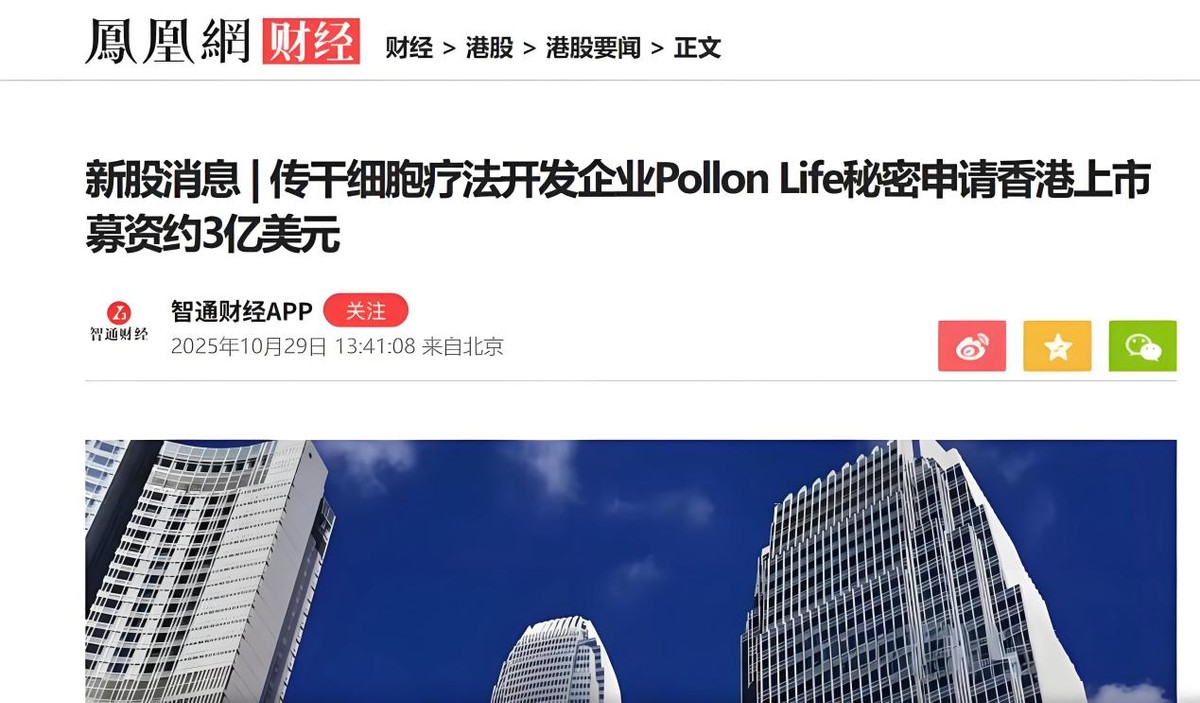Image resolution: width=1200 pixels, height=703 pixels.
Task: Click the arrow before 正文
Action: [x=657, y=48]
